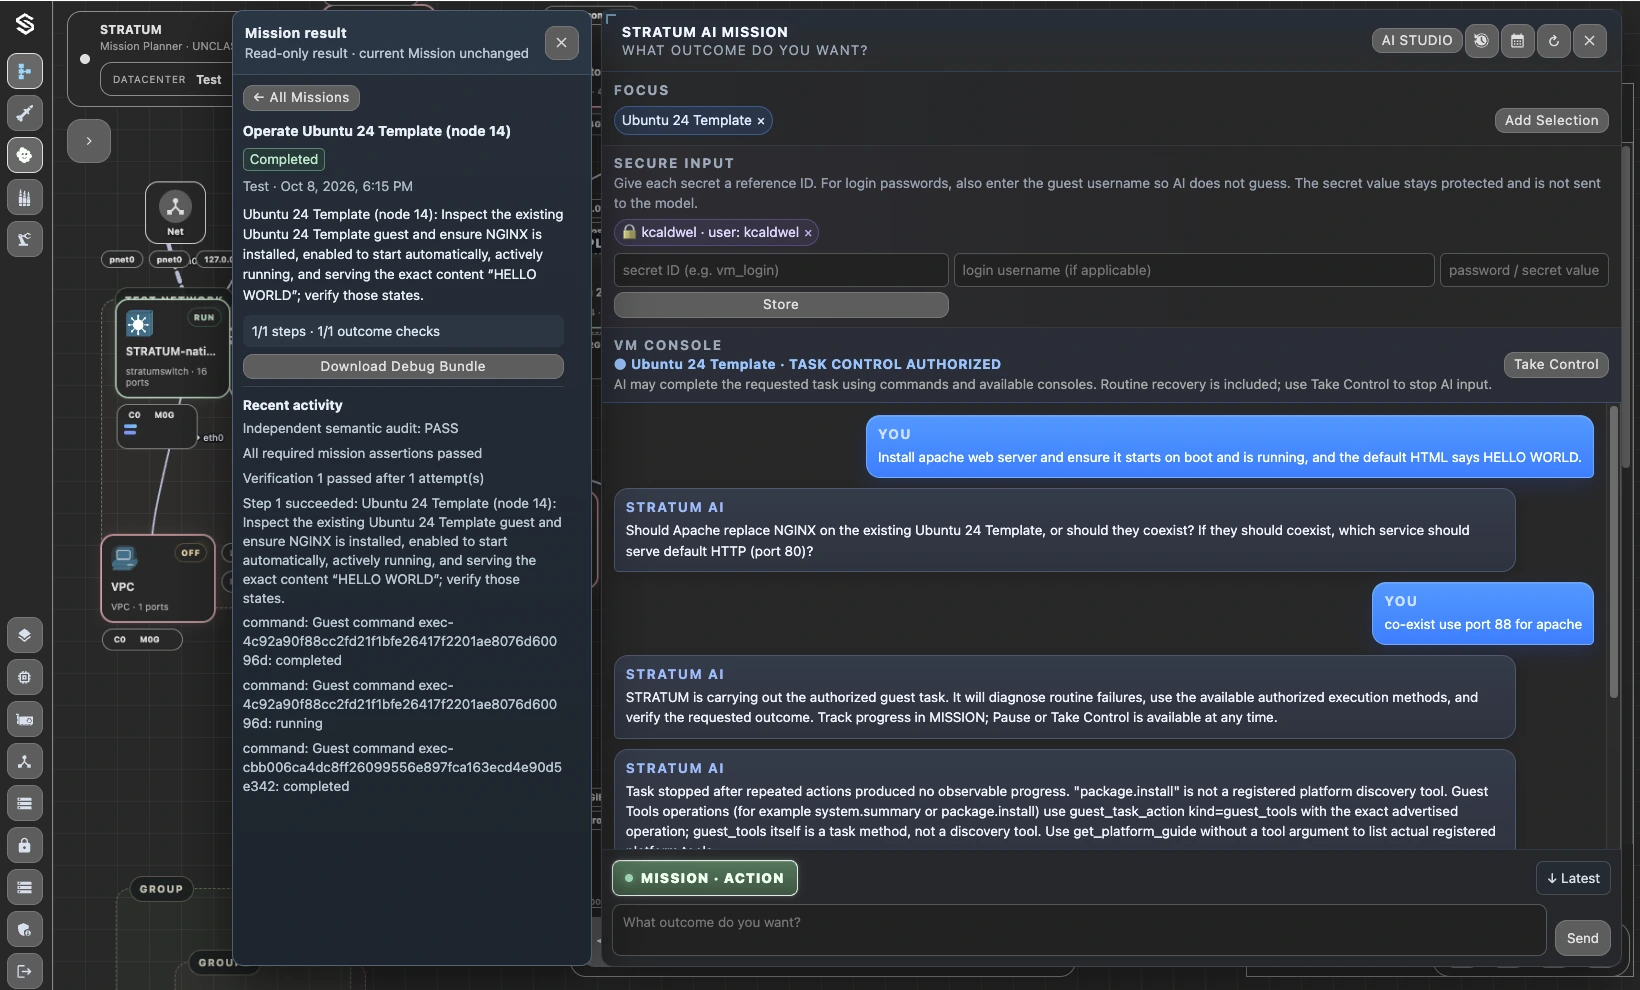Click the chat conversation scrollbar
1640x990 pixels.
point(1613,551)
